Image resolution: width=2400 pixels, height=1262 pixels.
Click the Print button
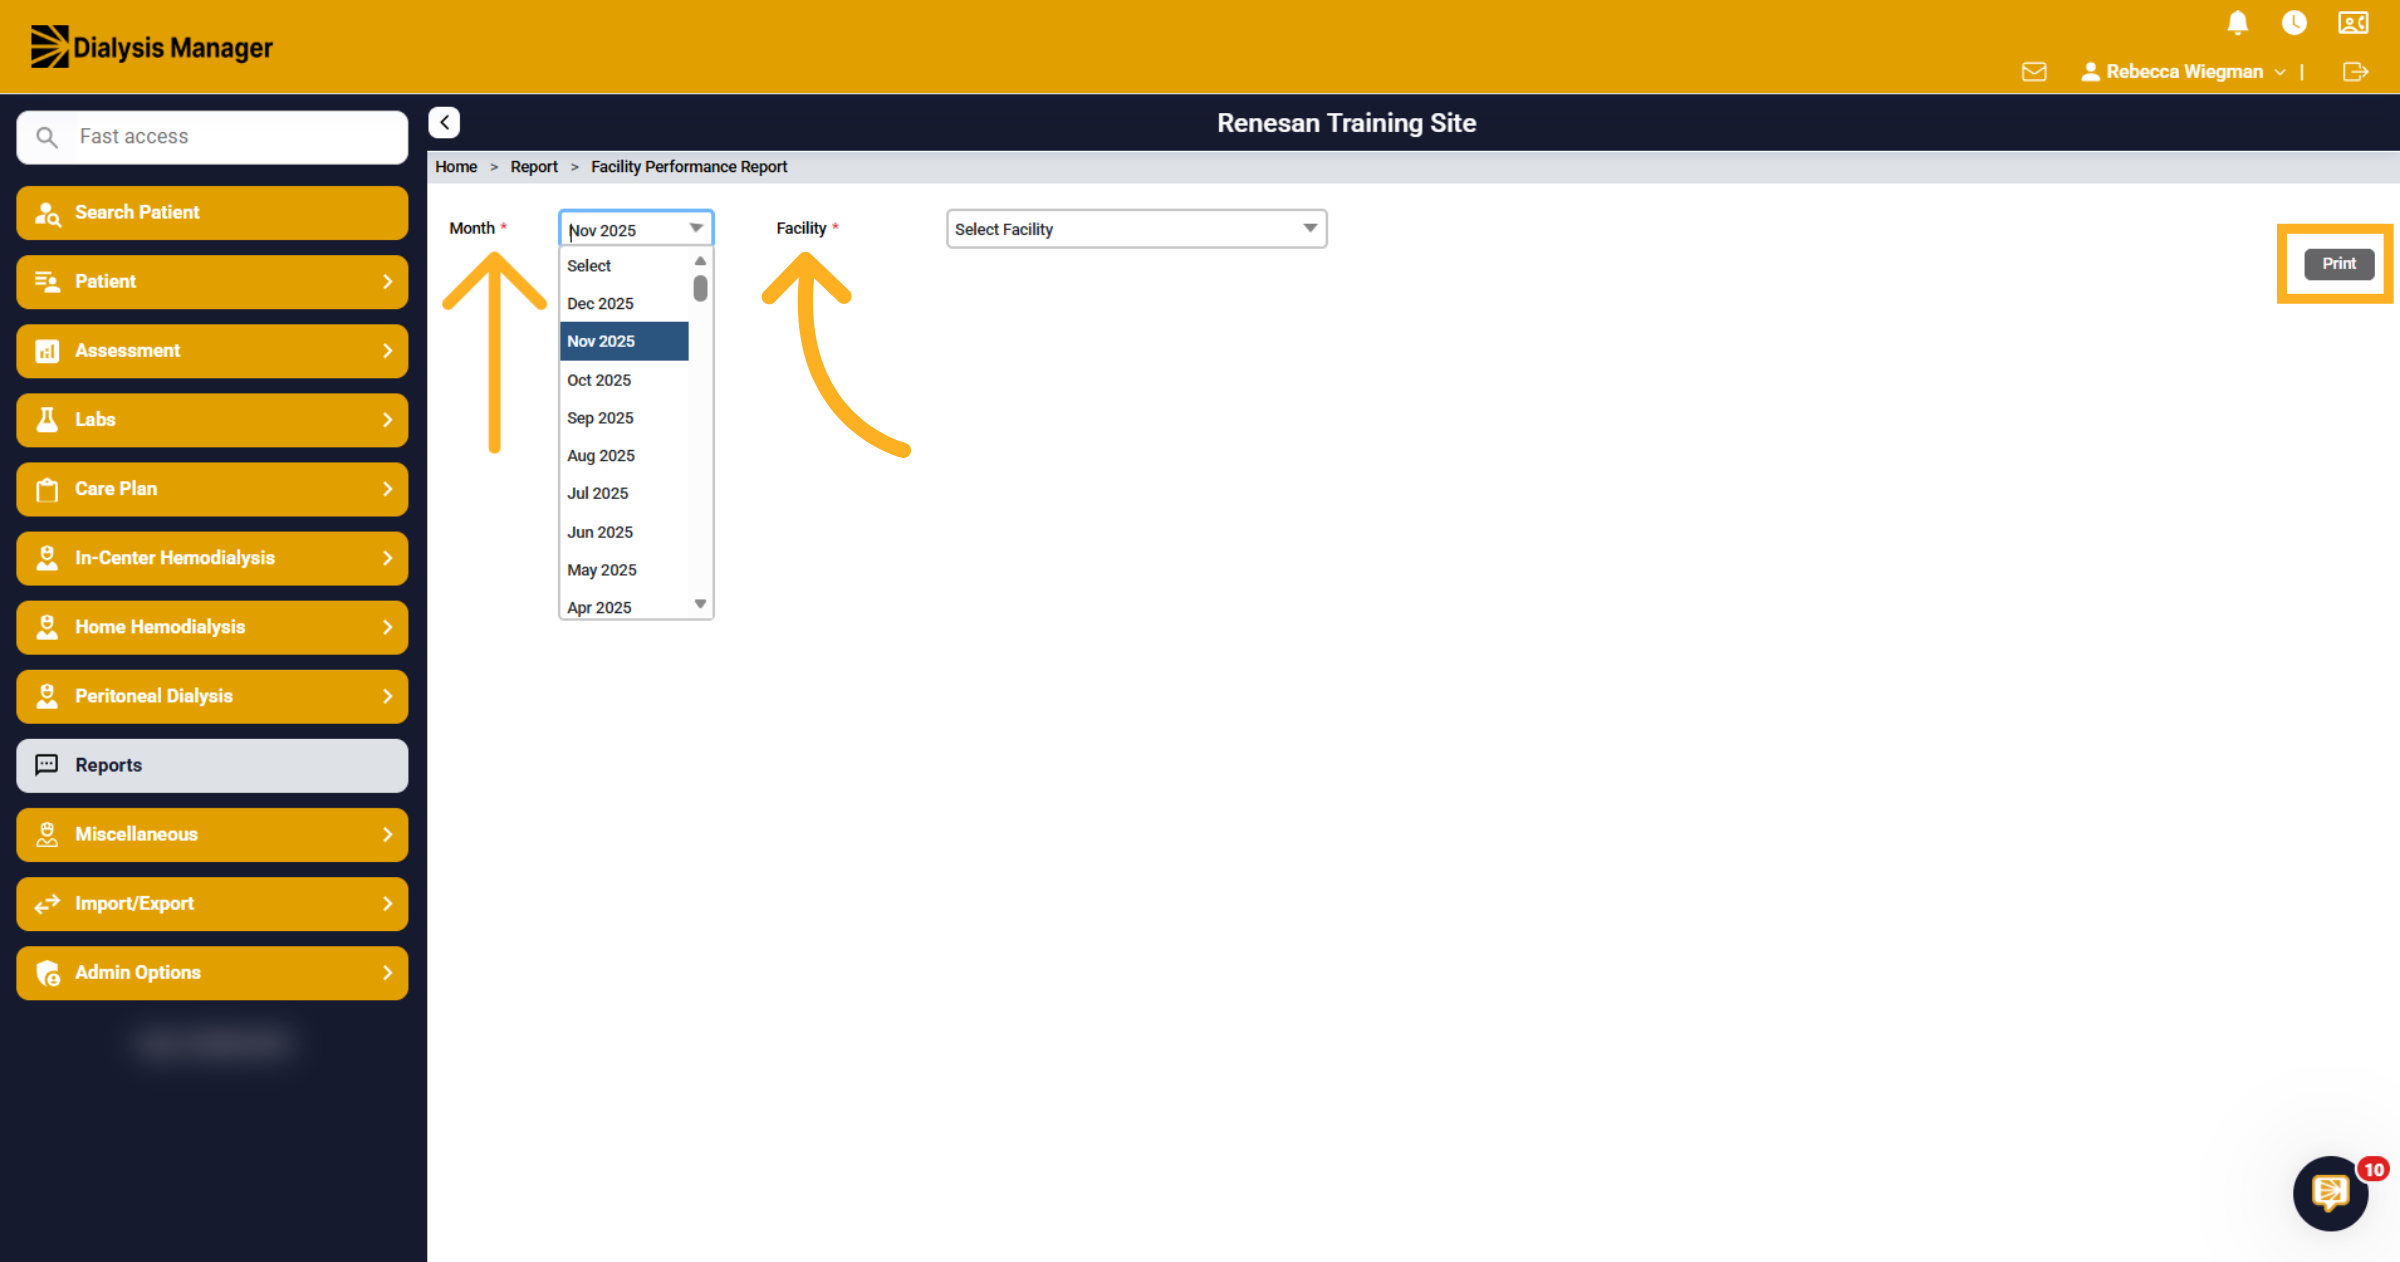coord(2338,263)
